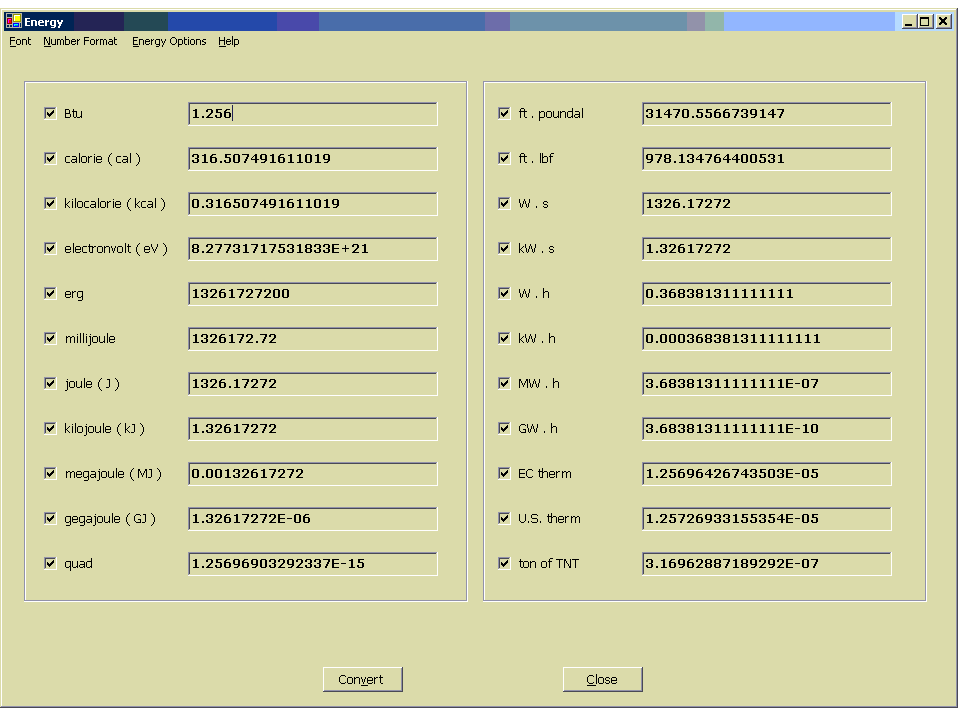The image size is (960, 720).
Task: Toggle the ft . poundal checkbox
Action: point(504,114)
